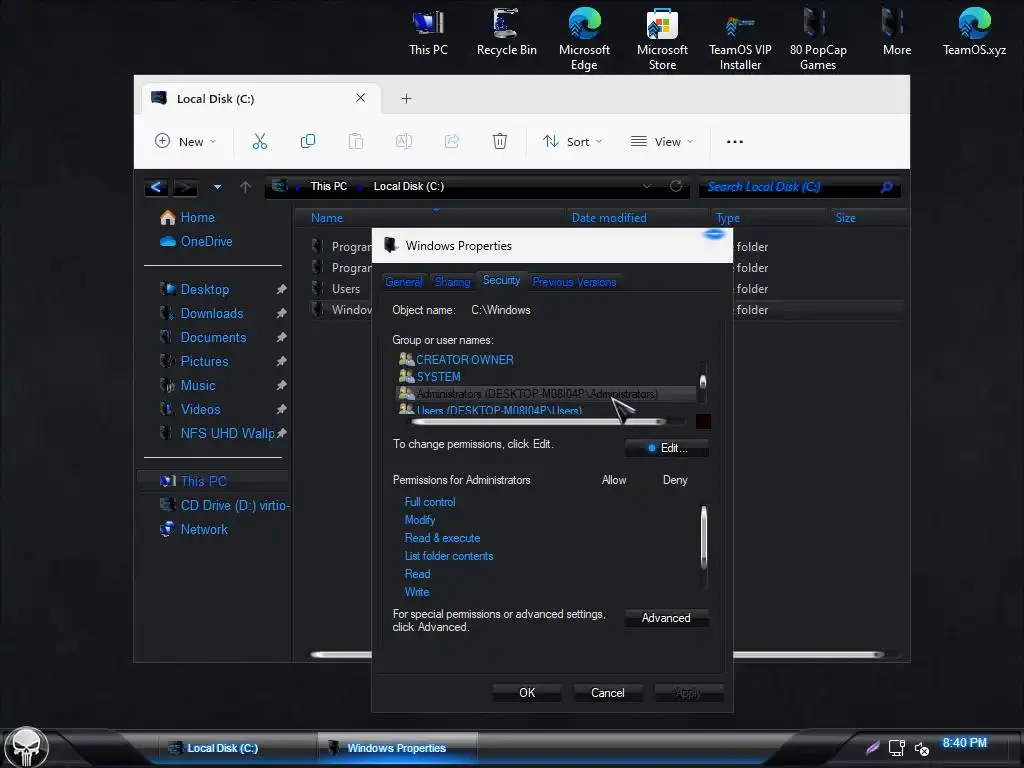Switch to the General tab
The width and height of the screenshot is (1024, 768).
click(404, 281)
